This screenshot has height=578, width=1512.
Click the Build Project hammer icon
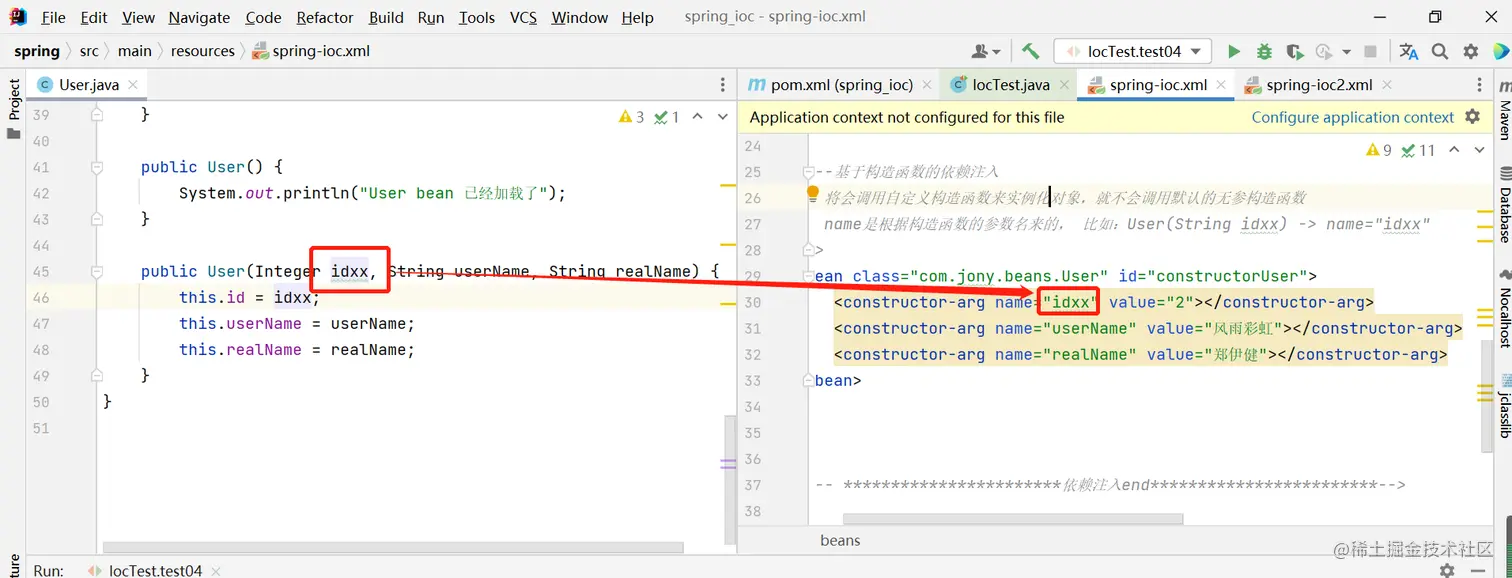coord(1031,51)
